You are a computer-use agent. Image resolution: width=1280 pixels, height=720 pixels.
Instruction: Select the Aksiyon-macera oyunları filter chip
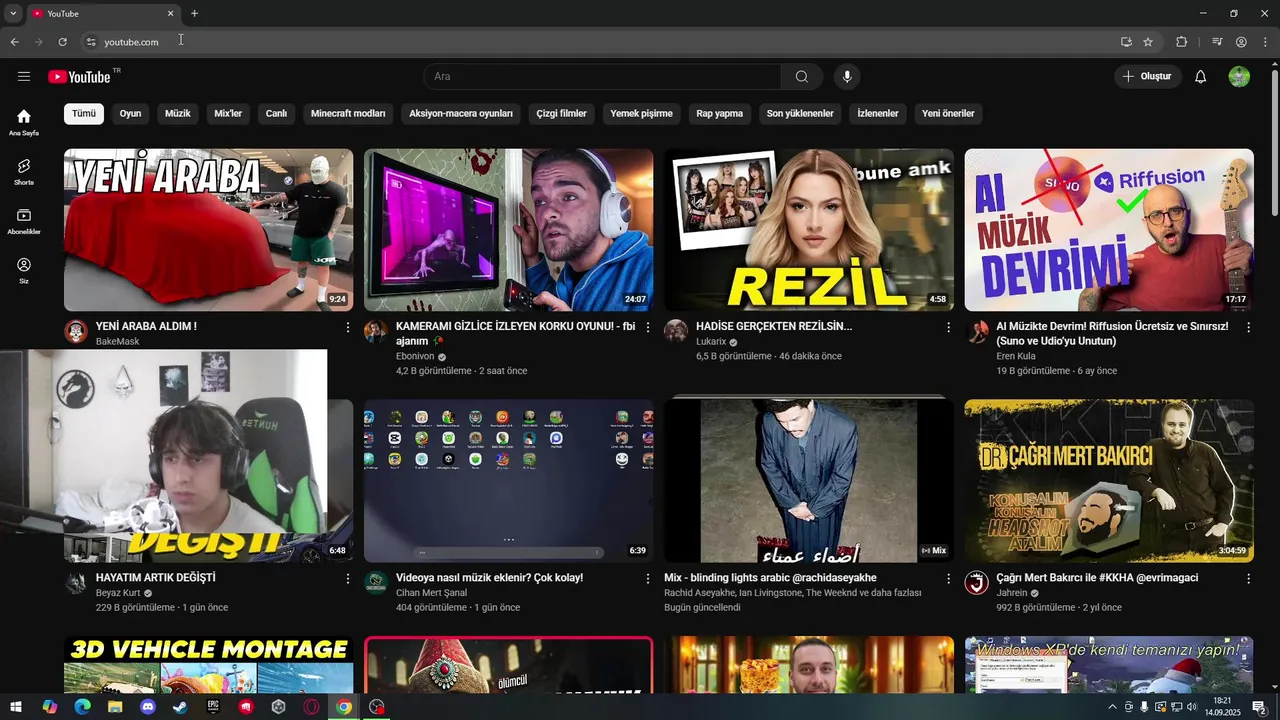pyautogui.click(x=461, y=114)
